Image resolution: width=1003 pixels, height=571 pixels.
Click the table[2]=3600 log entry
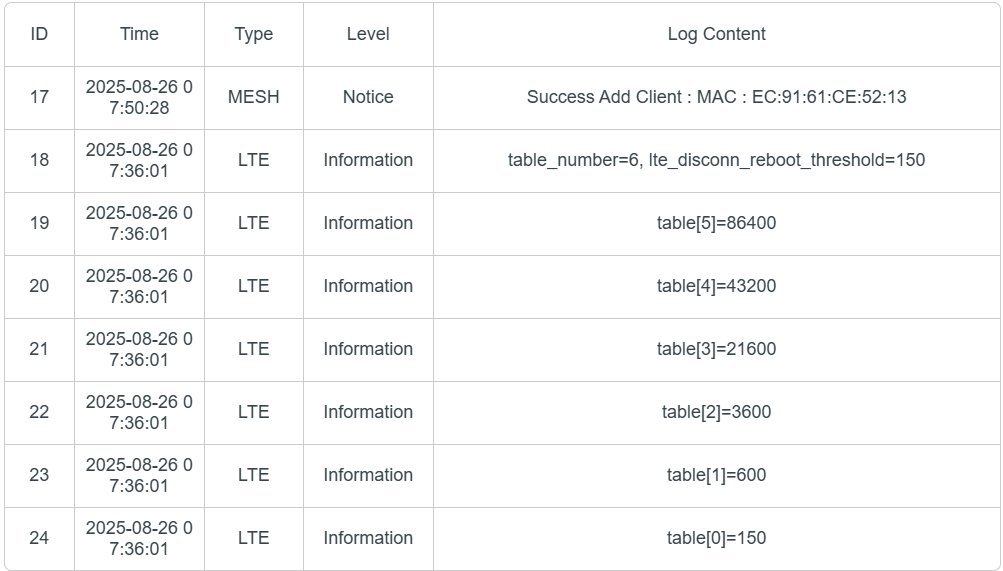point(716,412)
